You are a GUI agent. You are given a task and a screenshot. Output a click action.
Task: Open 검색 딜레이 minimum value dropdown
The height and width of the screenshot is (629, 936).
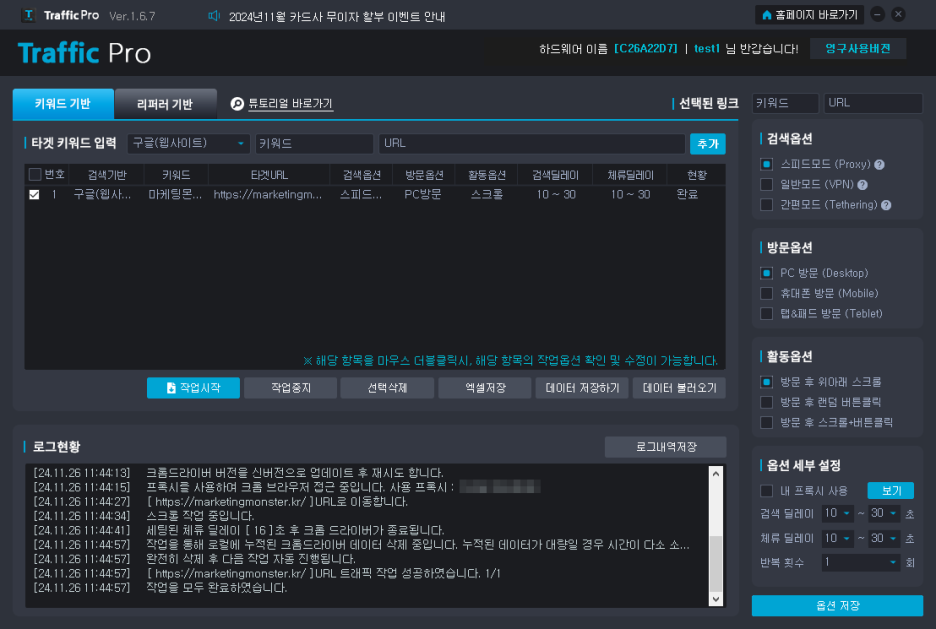[x=838, y=514]
